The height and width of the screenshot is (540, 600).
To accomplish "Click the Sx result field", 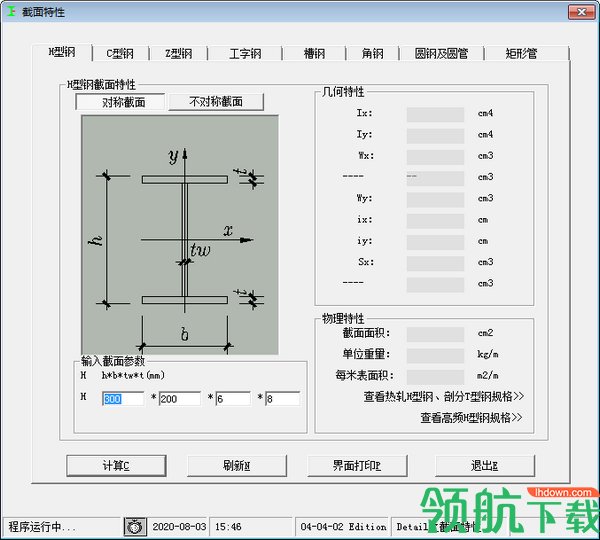I will point(435,263).
